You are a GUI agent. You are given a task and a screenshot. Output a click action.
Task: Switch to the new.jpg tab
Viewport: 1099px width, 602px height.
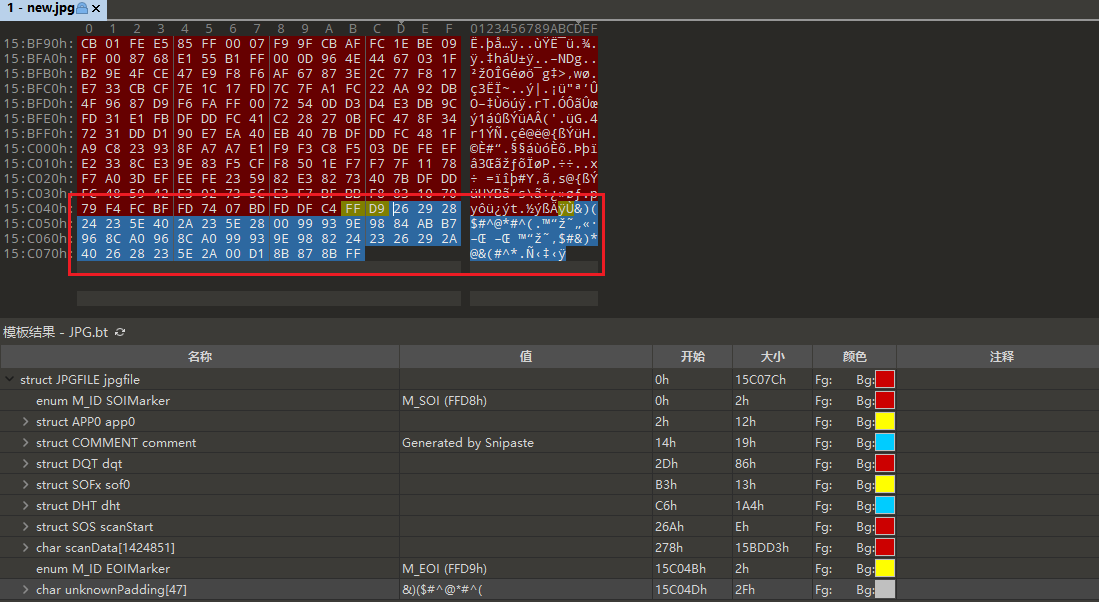point(40,8)
